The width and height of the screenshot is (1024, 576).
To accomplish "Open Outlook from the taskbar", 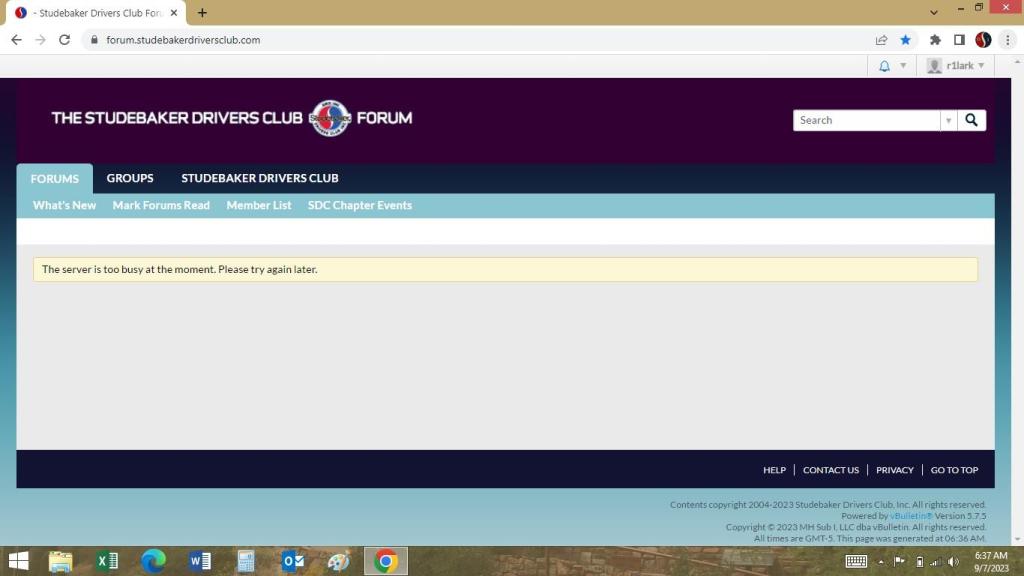I will [293, 561].
